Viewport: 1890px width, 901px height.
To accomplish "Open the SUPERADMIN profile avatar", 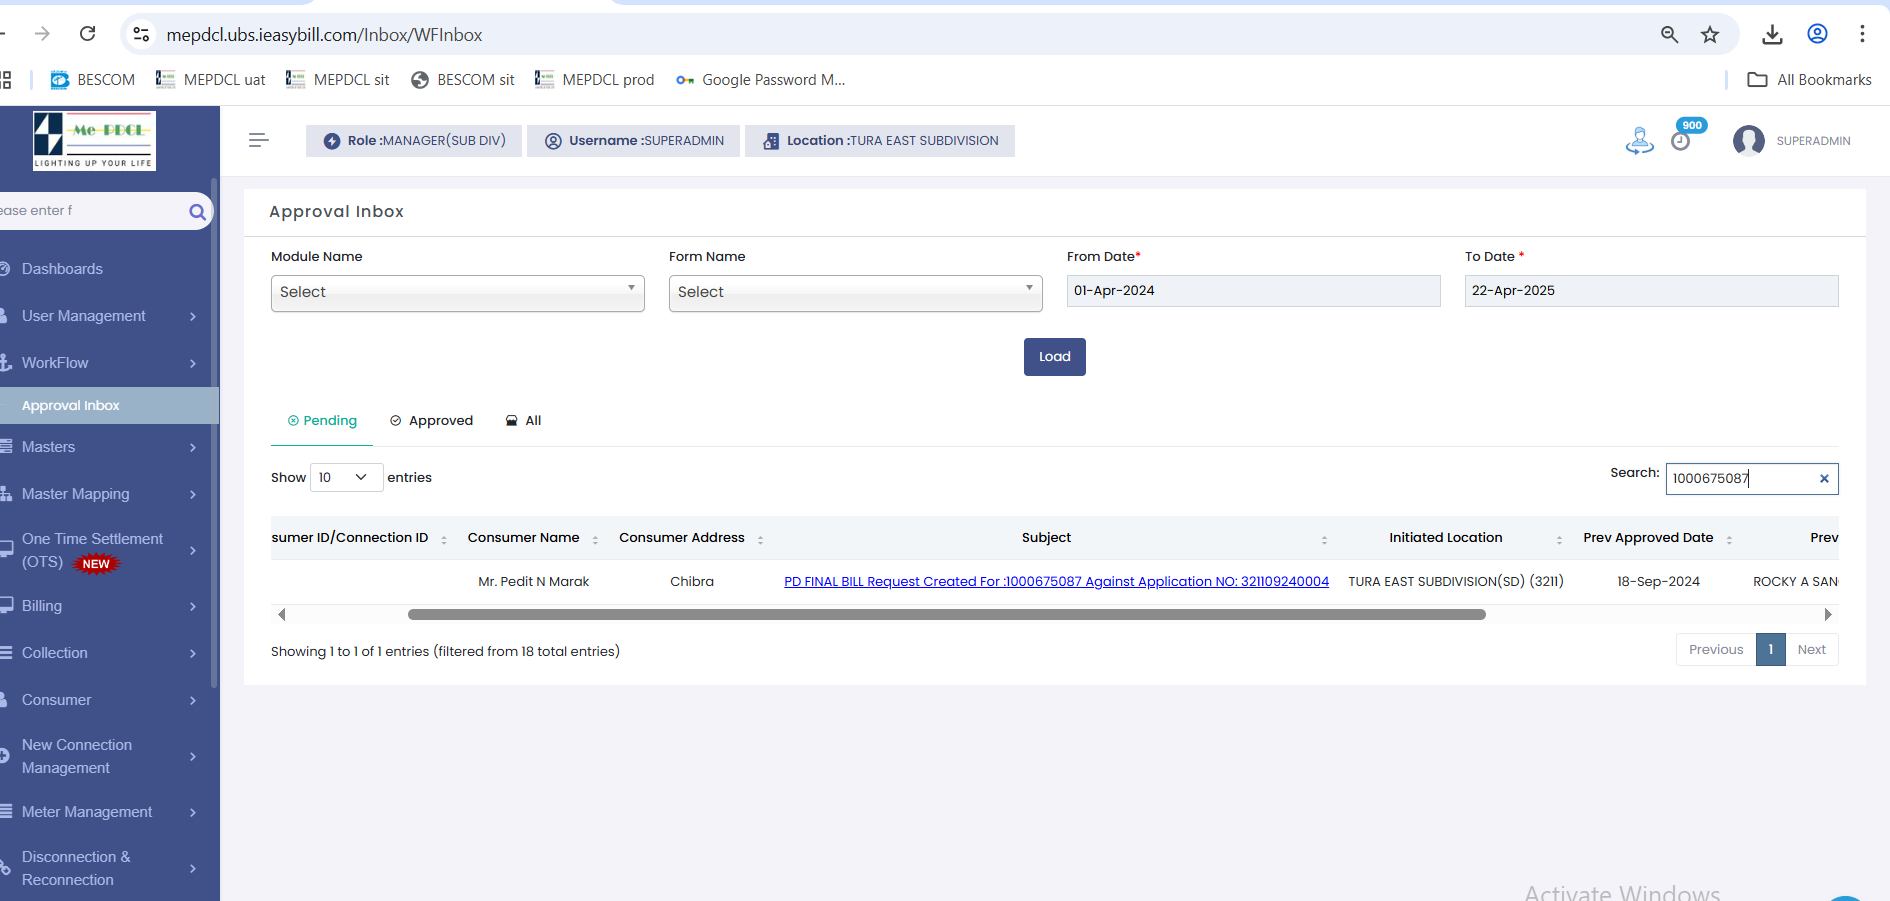I will pyautogui.click(x=1749, y=141).
